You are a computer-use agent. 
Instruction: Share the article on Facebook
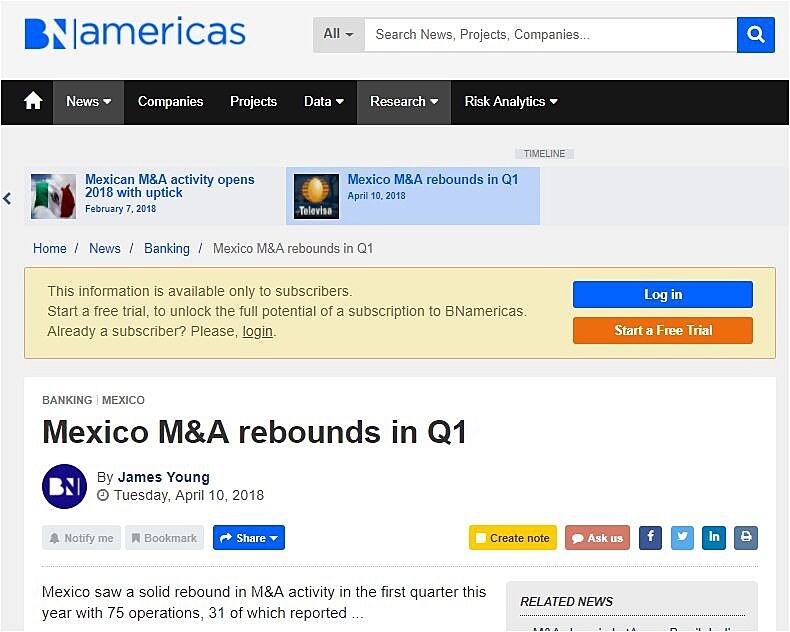[x=650, y=537]
